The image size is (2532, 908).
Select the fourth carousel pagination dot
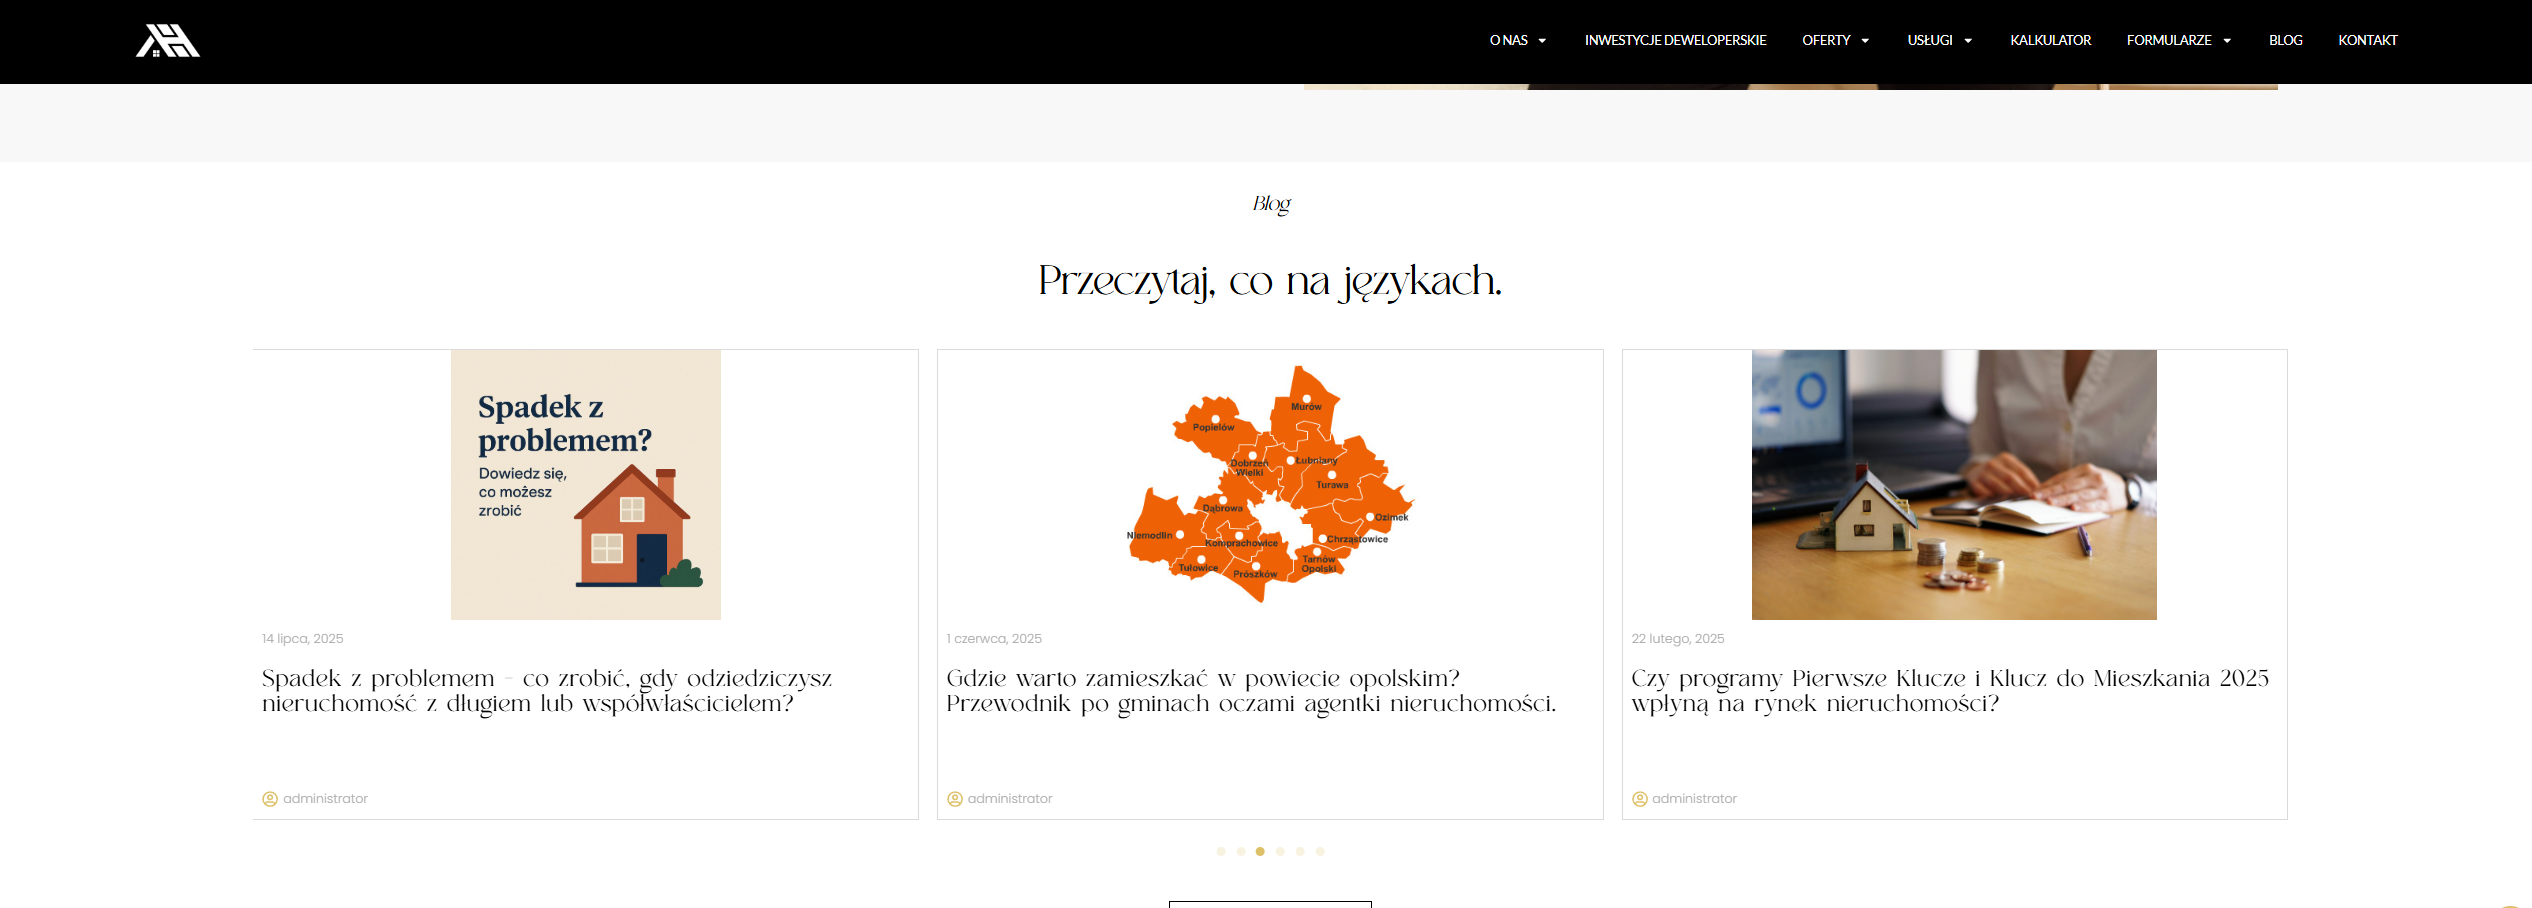point(1280,852)
